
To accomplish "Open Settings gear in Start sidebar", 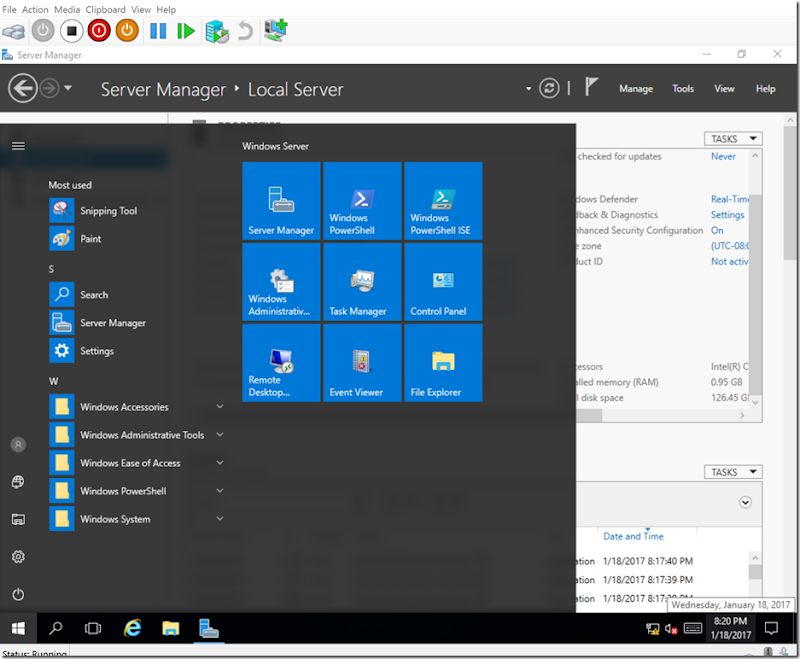I will (x=18, y=556).
